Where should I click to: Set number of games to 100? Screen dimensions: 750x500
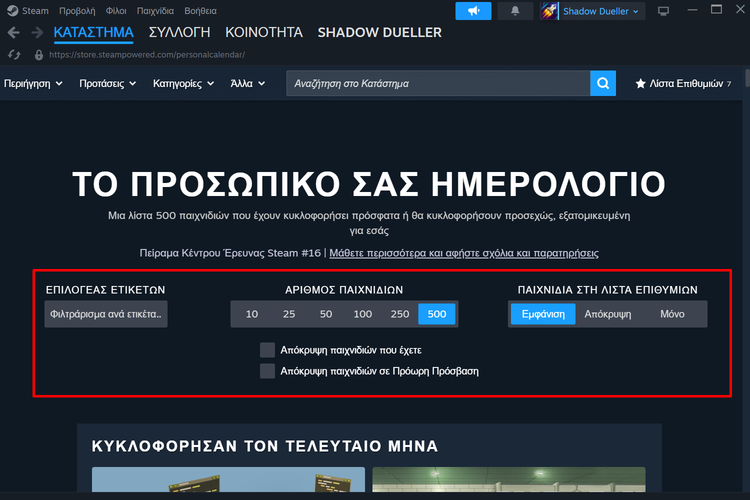pos(362,314)
